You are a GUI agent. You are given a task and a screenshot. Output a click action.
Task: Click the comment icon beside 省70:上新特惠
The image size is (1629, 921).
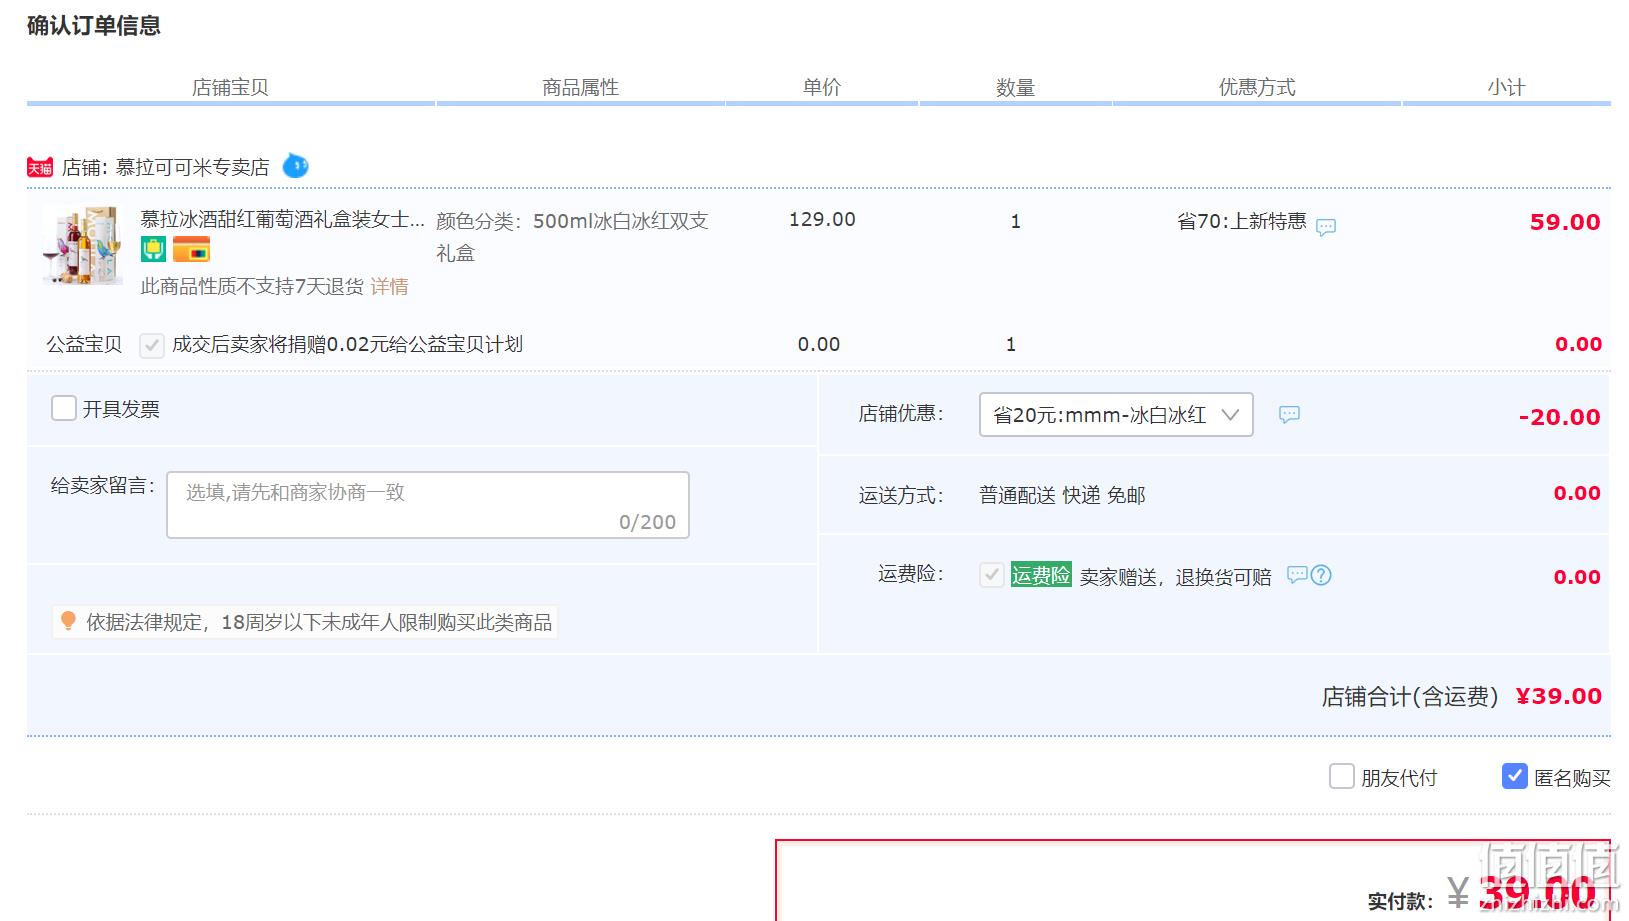(1326, 227)
